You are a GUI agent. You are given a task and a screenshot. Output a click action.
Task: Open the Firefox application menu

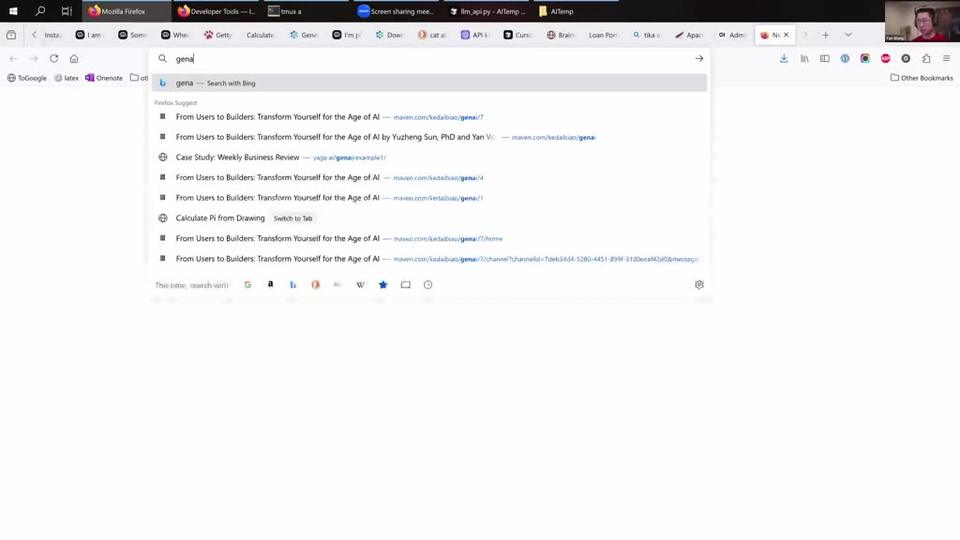tap(947, 59)
